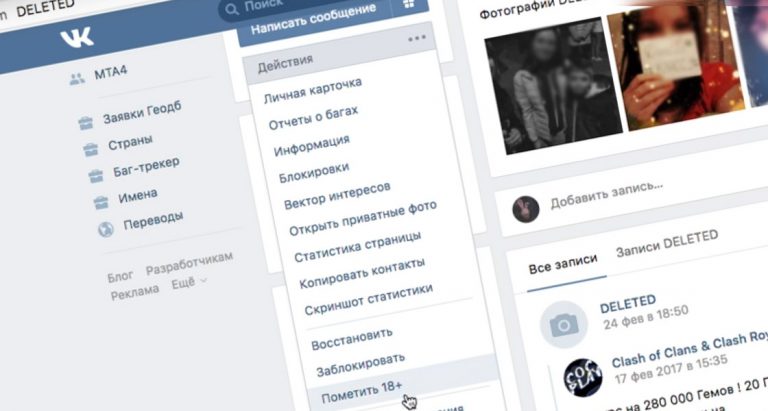Image resolution: width=768 pixels, height=411 pixels.
Task: Choose Заблокировать in actions menu
Action: 360,364
